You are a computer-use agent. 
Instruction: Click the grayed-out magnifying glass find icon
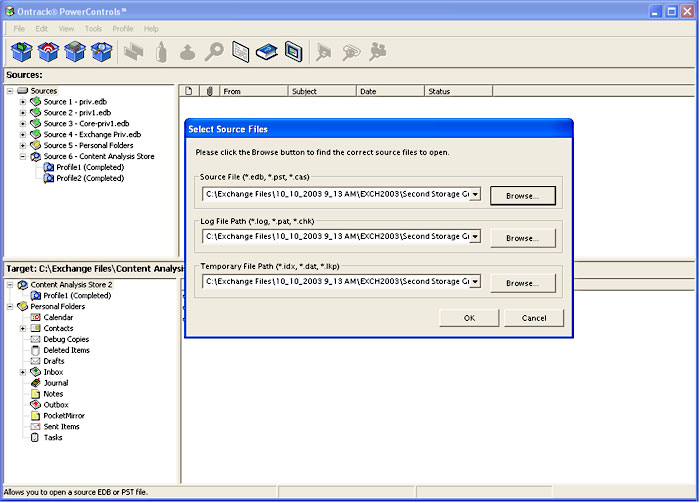coord(214,52)
